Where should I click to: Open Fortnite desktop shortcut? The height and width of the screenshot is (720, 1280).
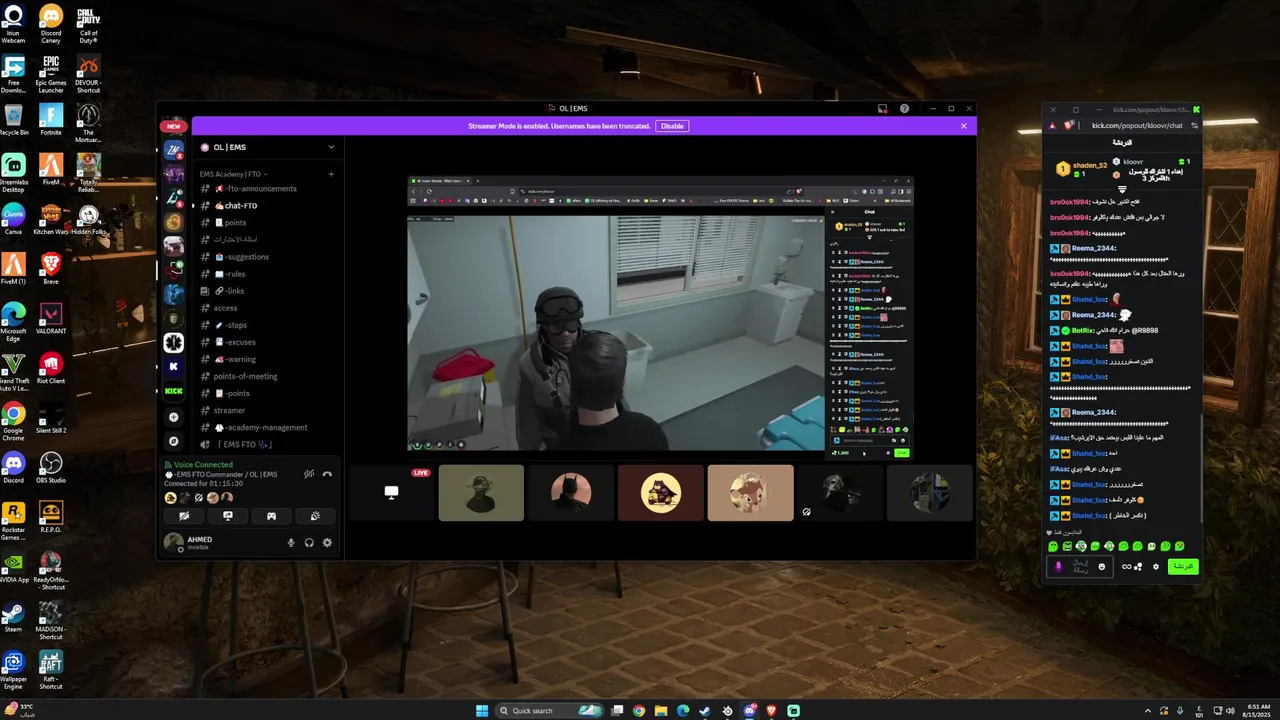point(51,120)
